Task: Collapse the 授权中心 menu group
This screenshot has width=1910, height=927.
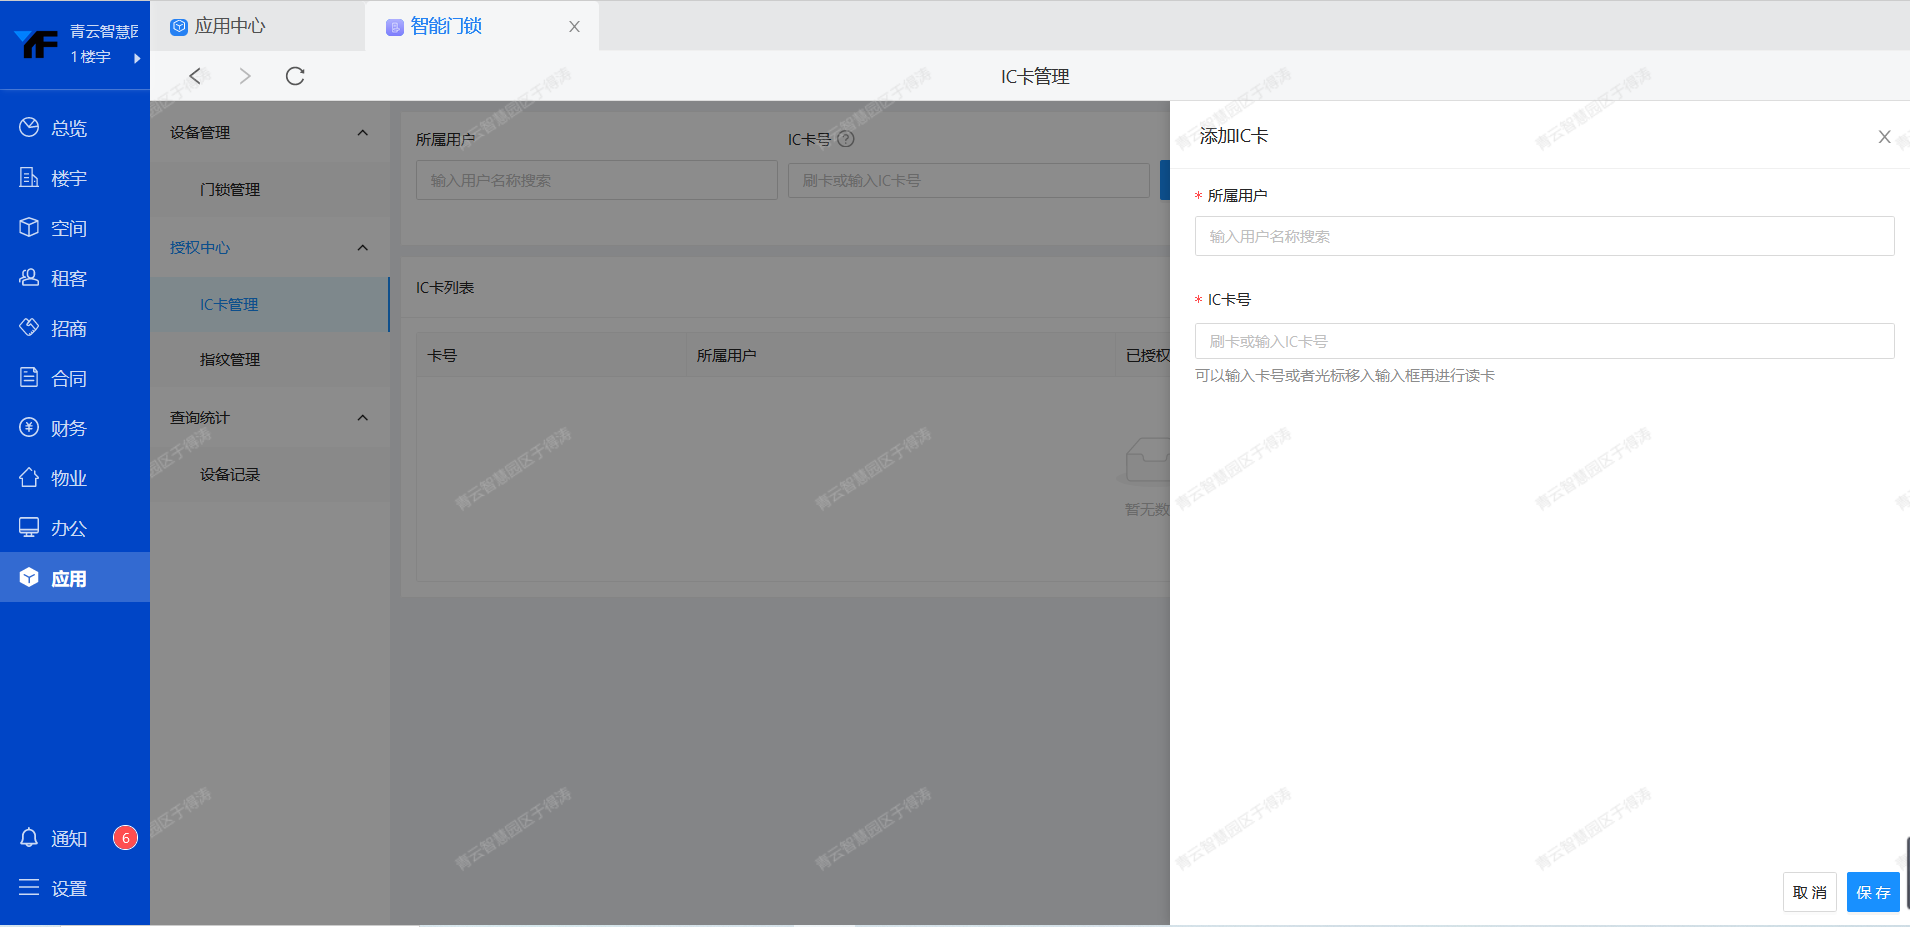Action: [362, 247]
